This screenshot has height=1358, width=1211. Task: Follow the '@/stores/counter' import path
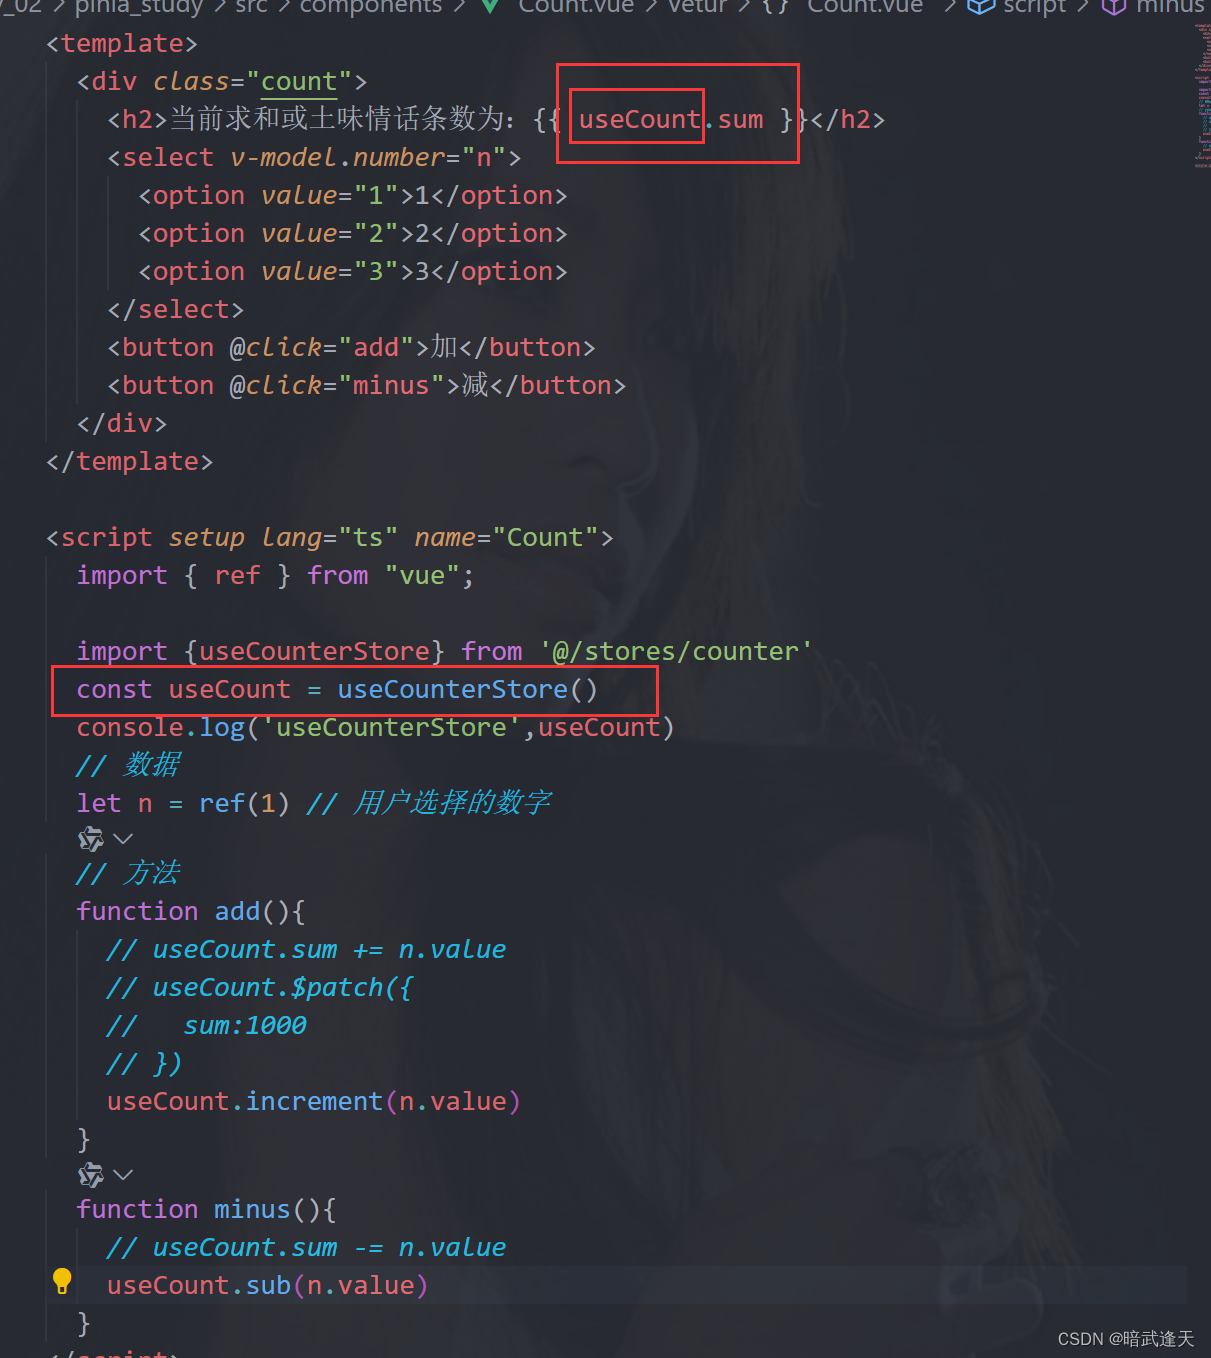(x=676, y=651)
